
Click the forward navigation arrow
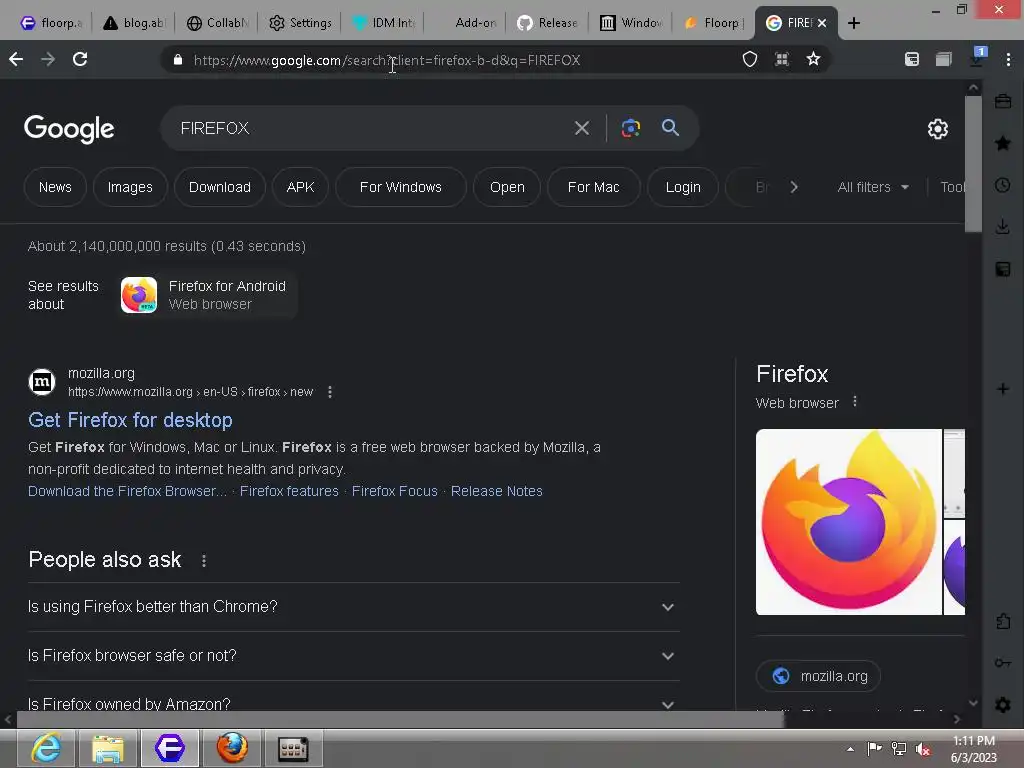pyautogui.click(x=48, y=59)
